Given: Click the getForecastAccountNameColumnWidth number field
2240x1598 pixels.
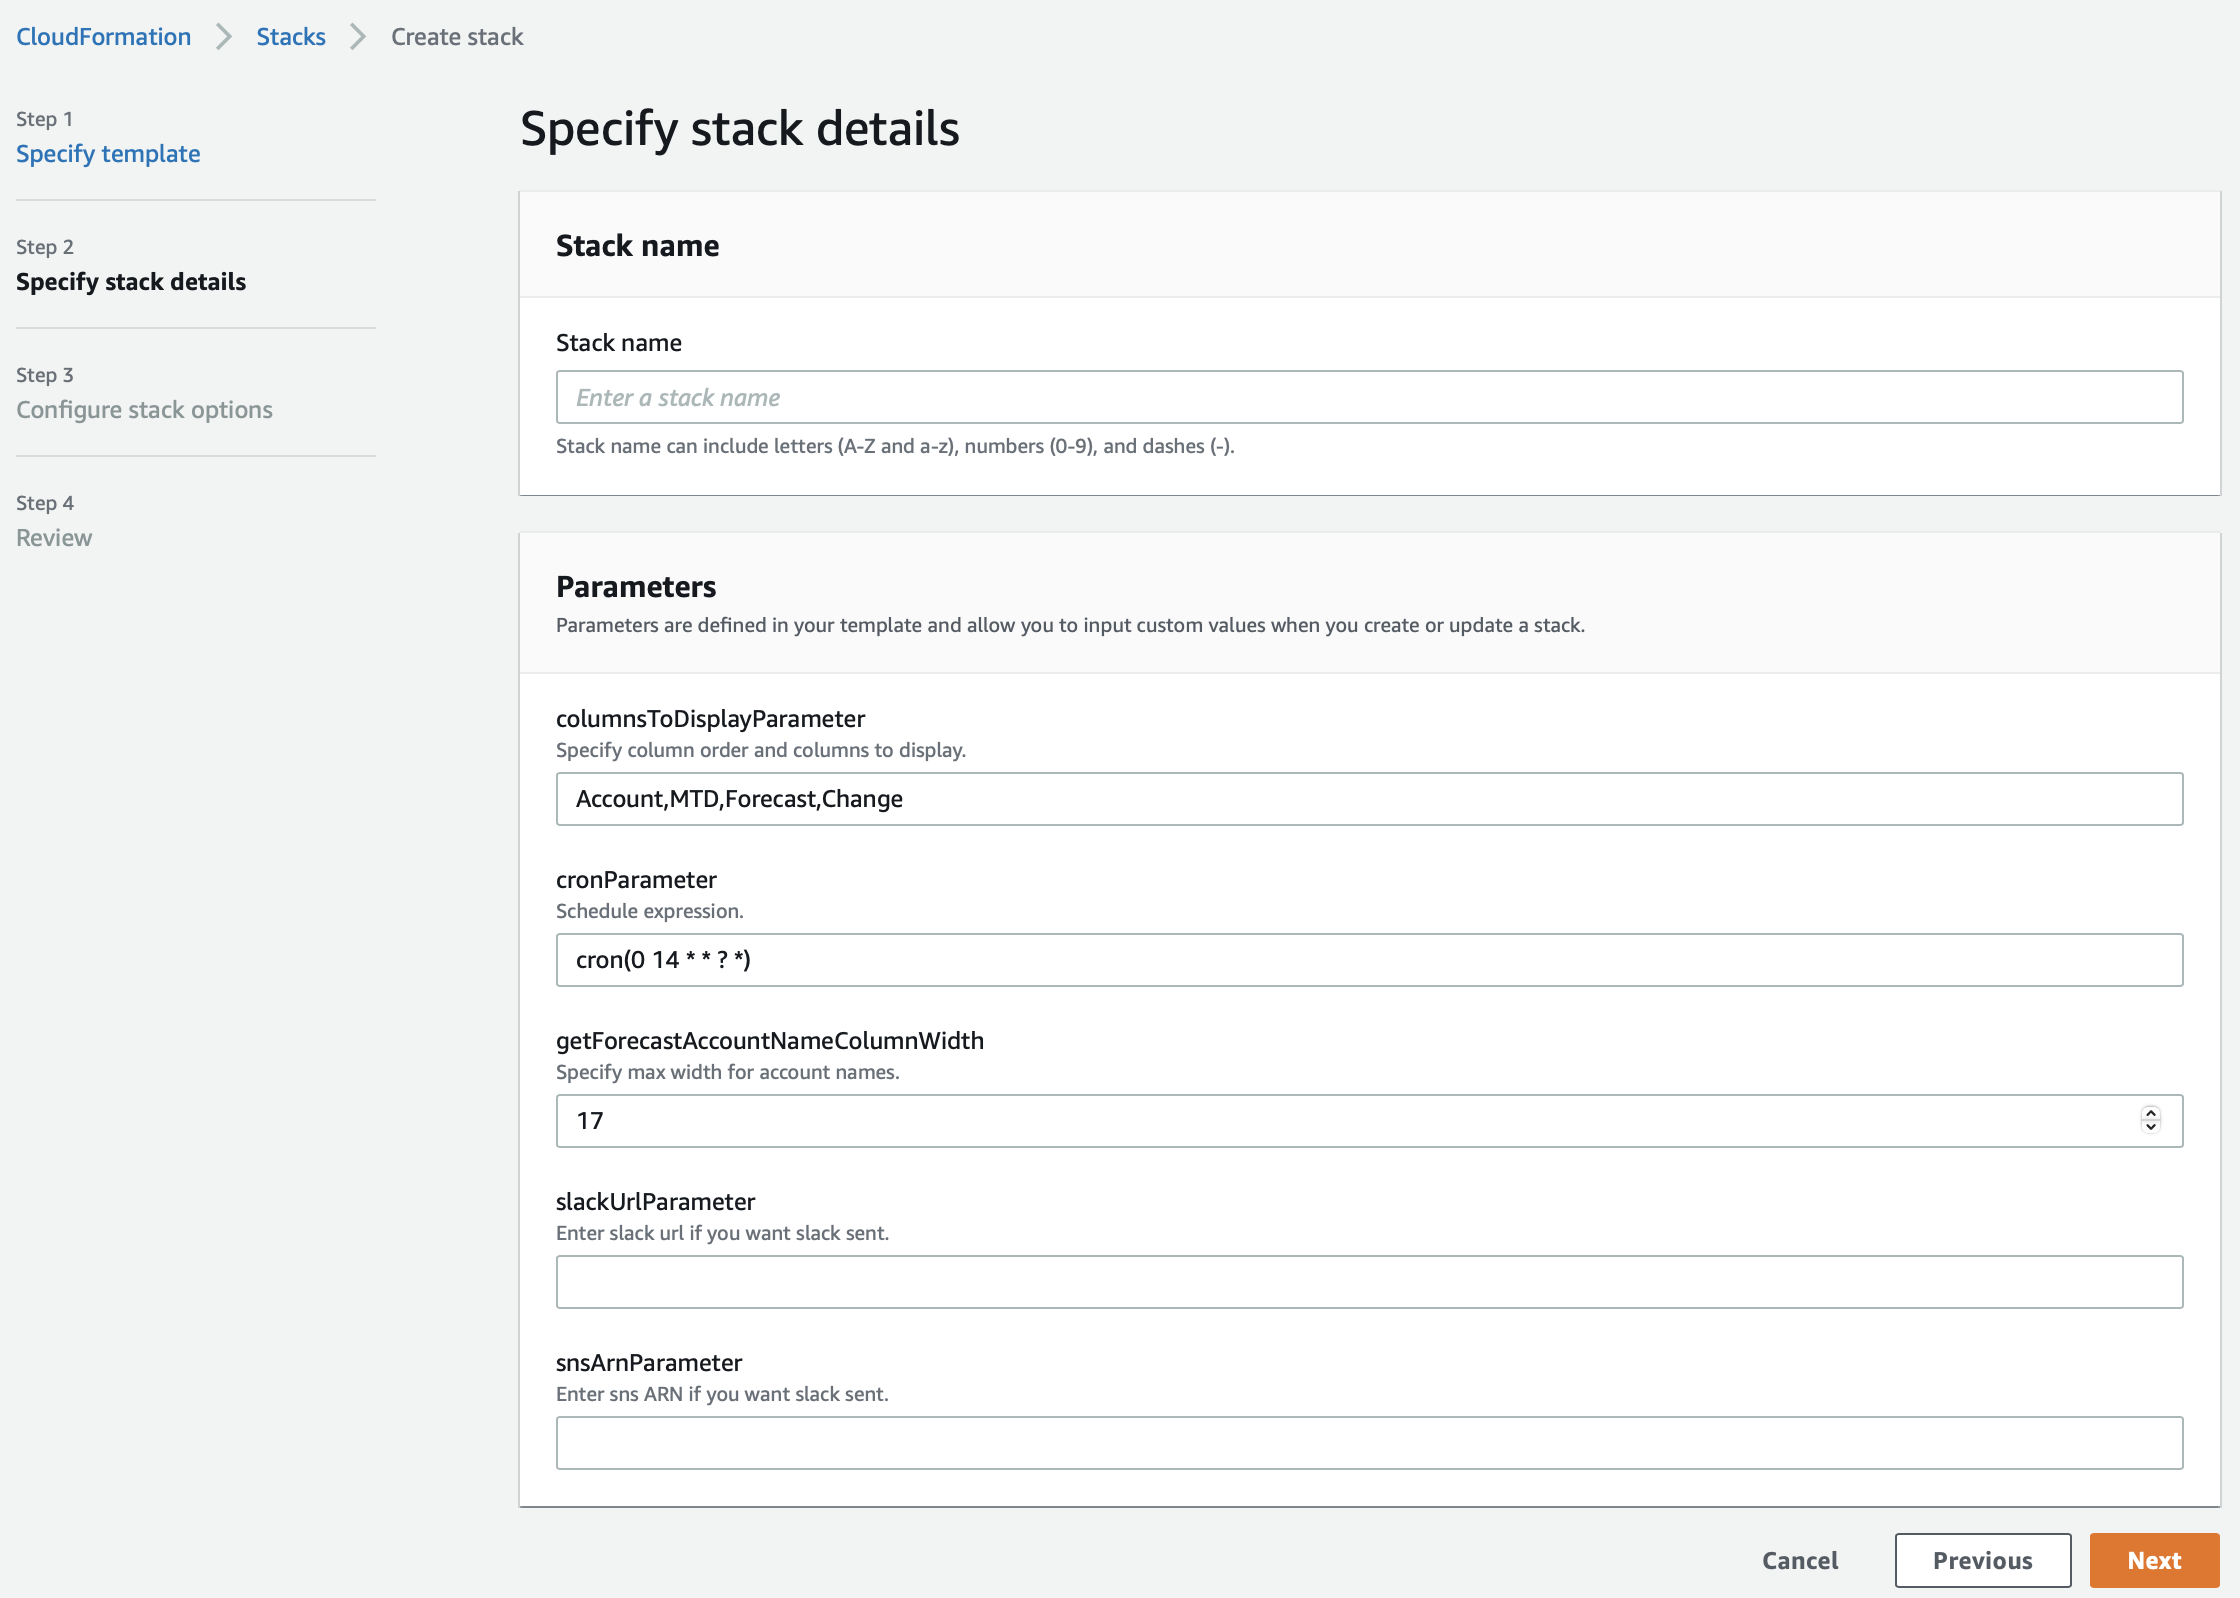Looking at the screenshot, I should click(1369, 1121).
